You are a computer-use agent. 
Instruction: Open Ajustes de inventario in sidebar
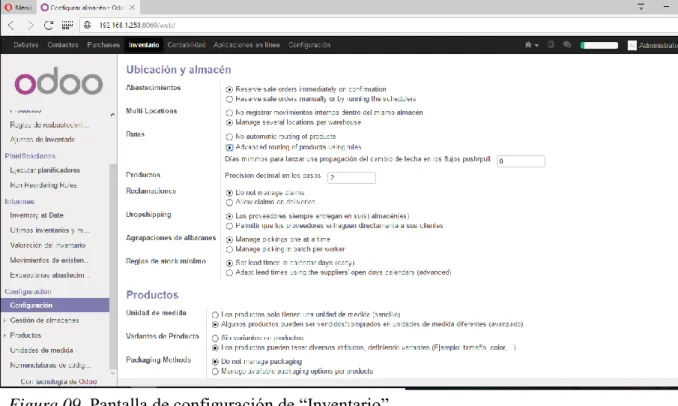click(x=42, y=140)
